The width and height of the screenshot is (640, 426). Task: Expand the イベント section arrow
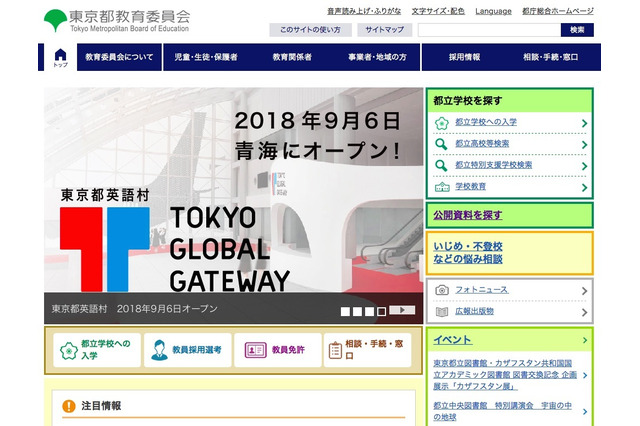[583, 340]
